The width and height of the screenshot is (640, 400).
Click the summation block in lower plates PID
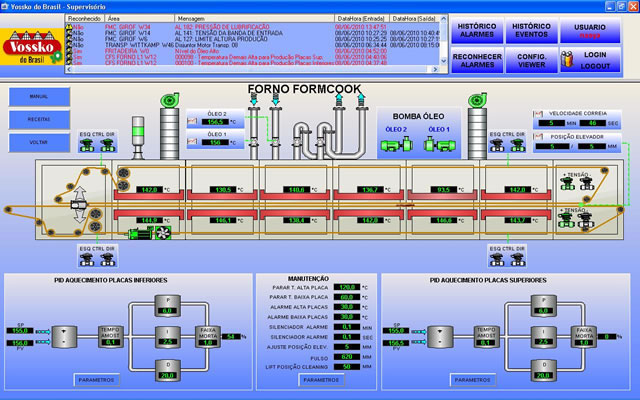click(64, 337)
